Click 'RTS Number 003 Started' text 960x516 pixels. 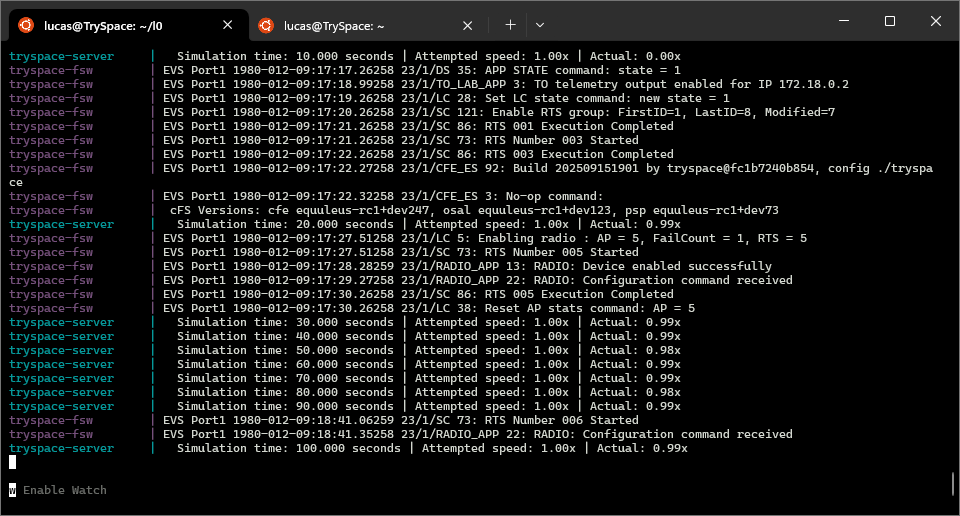point(561,140)
